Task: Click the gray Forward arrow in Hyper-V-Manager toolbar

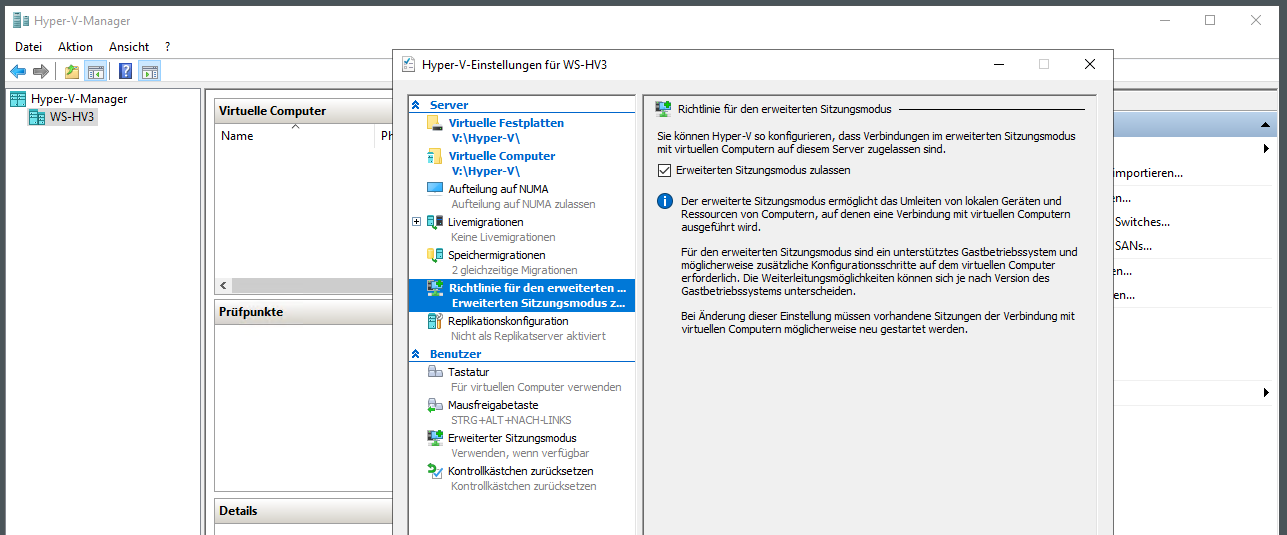Action: (41, 71)
